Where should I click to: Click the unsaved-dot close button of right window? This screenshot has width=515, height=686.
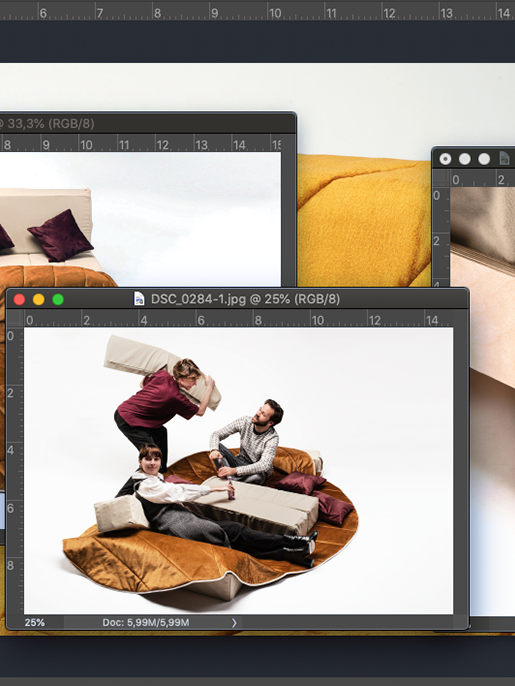445,159
